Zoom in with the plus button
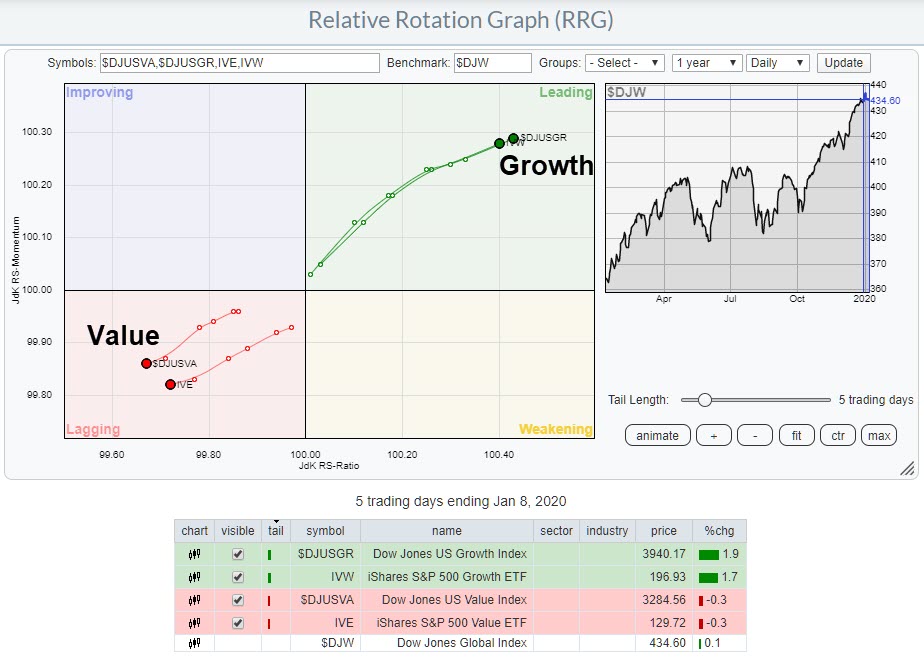The image size is (924, 658). (714, 436)
